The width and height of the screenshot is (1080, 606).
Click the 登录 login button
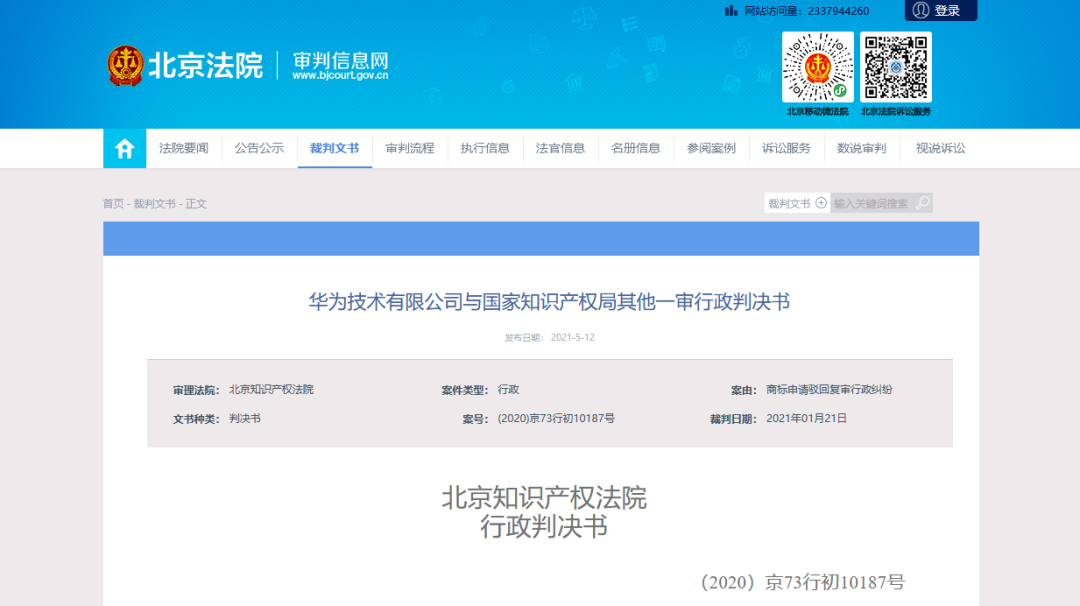click(946, 11)
